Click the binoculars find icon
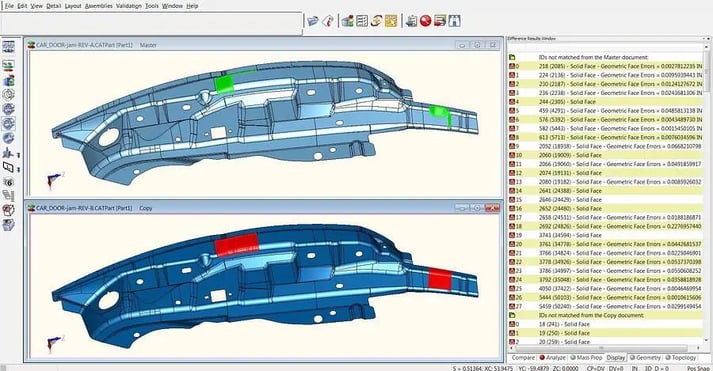 coord(454,21)
